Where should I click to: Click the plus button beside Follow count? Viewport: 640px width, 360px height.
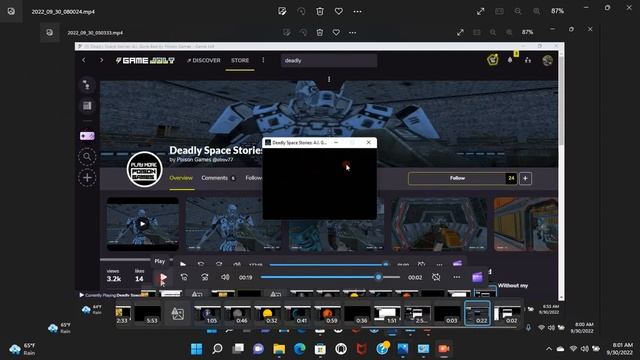525,178
